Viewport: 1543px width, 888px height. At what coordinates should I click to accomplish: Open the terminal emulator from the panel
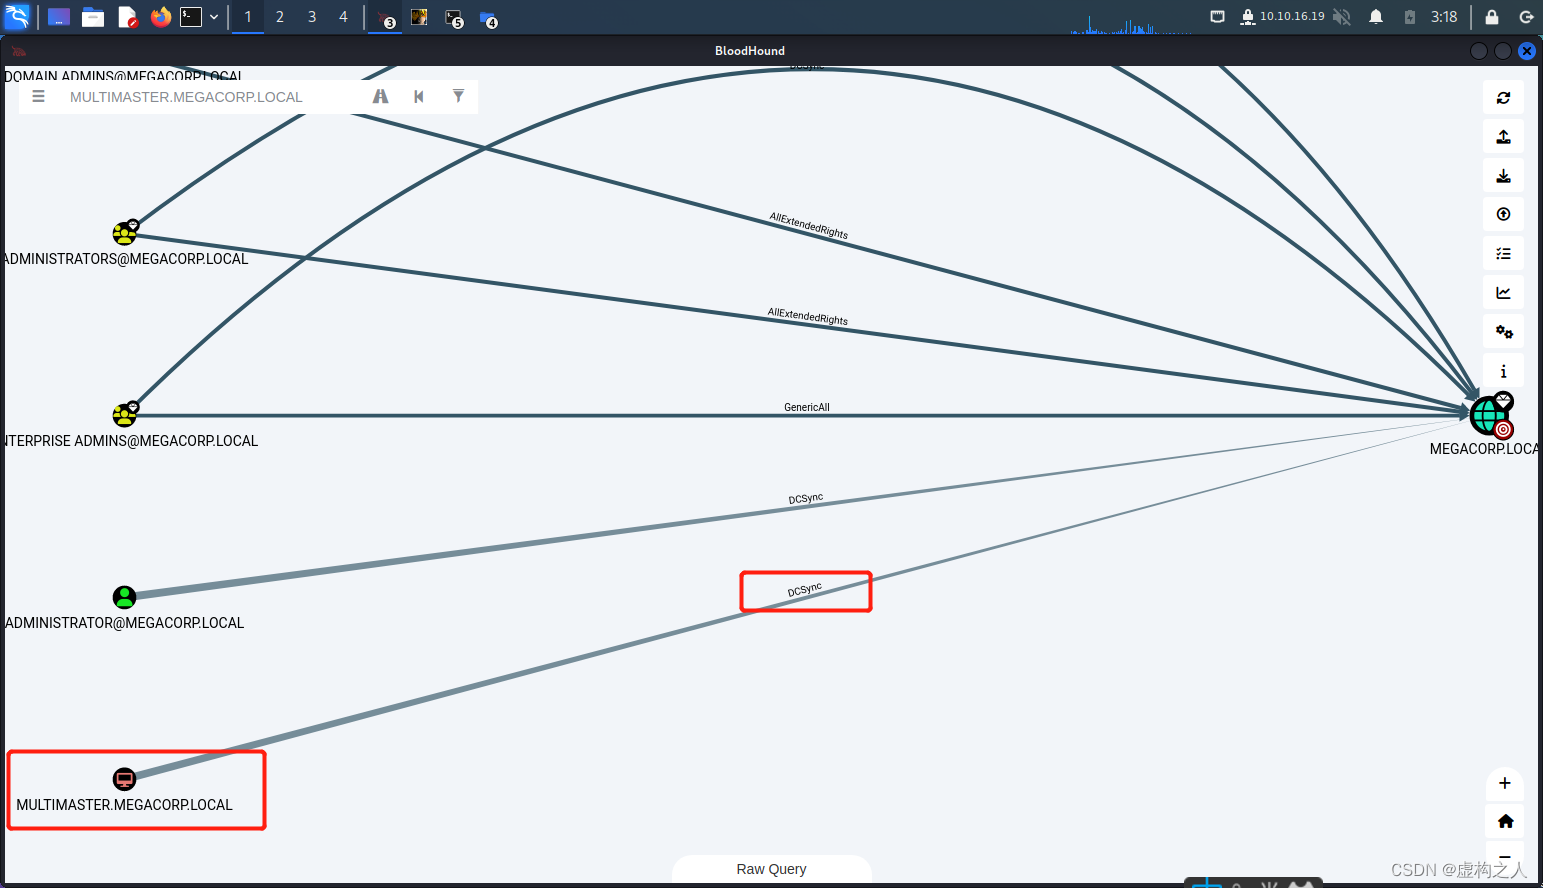tap(191, 17)
